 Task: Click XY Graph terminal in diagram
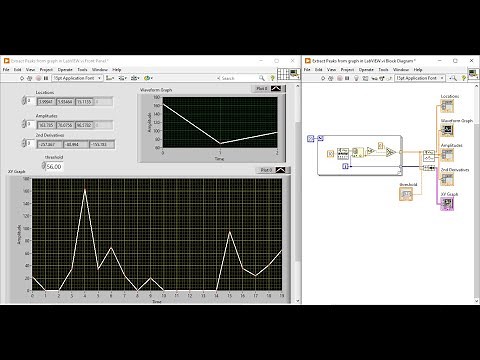click(447, 204)
